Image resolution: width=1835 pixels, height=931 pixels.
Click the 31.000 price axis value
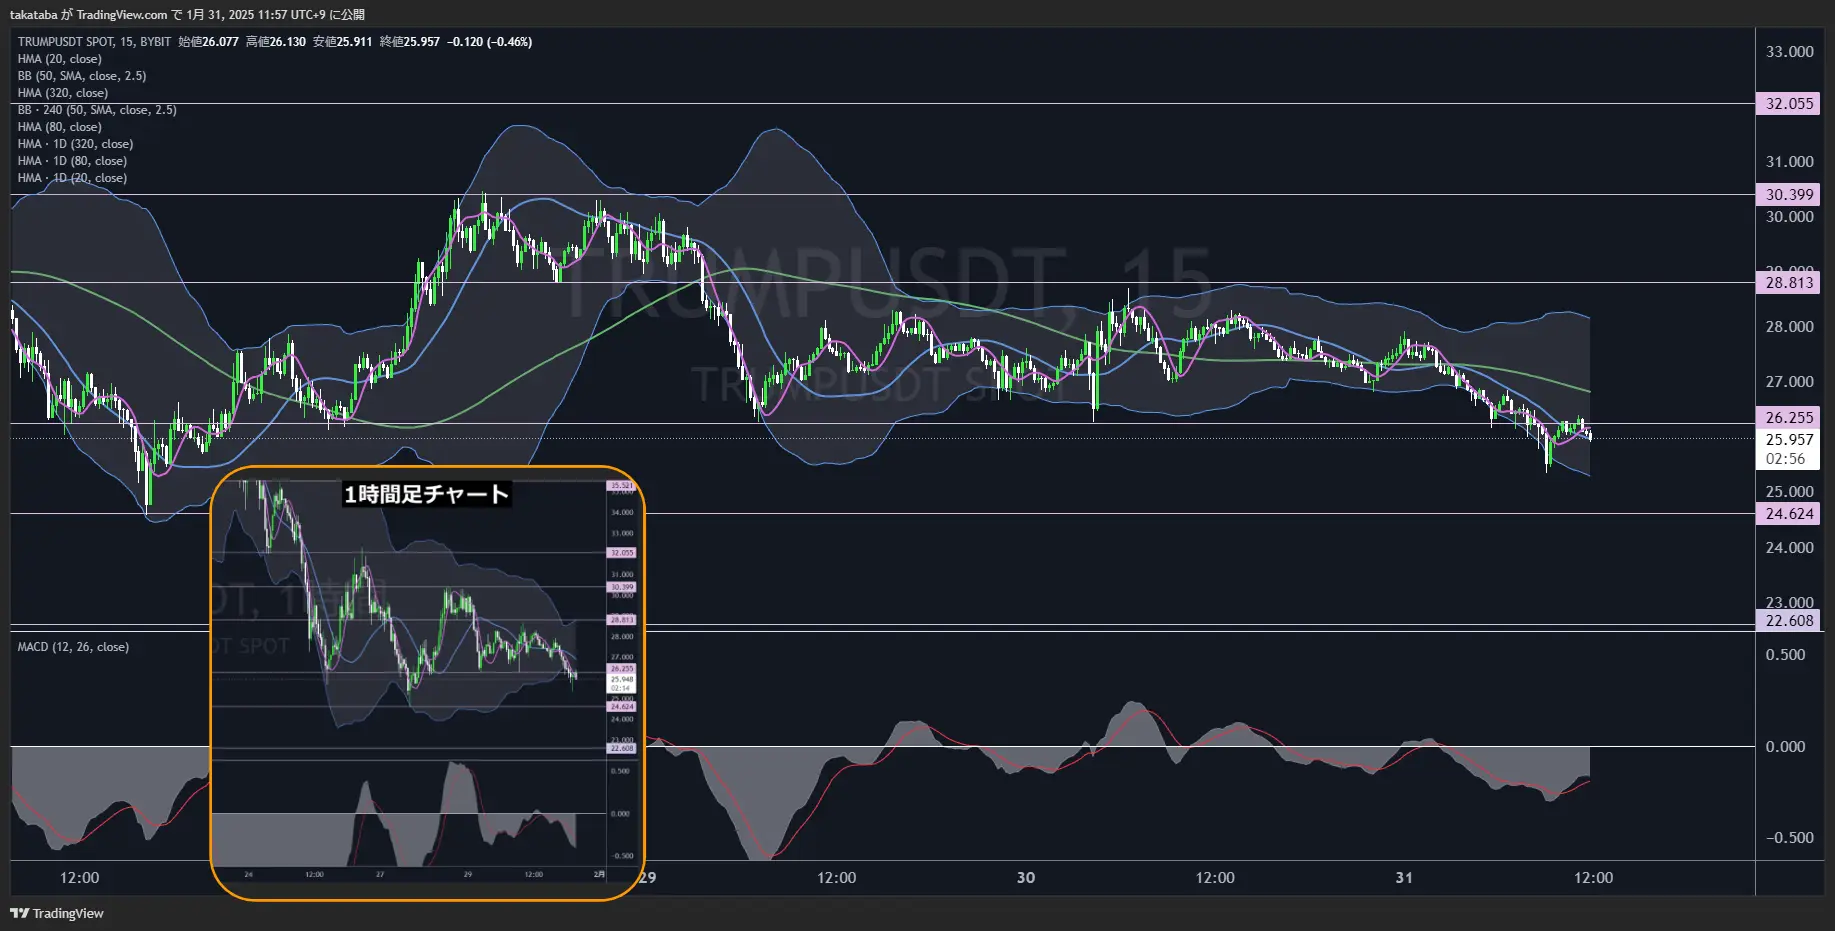[x=1789, y=162]
